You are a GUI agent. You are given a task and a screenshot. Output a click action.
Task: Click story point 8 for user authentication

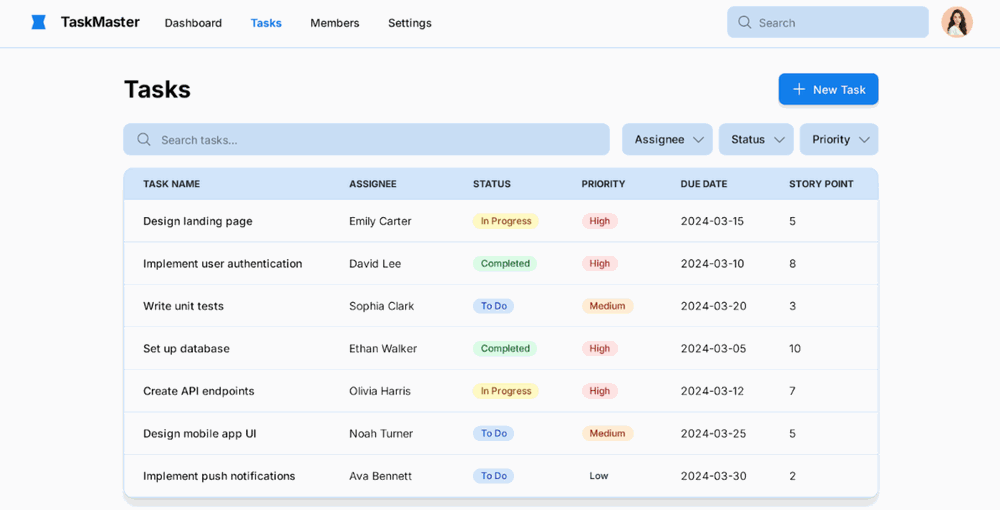[792, 263]
